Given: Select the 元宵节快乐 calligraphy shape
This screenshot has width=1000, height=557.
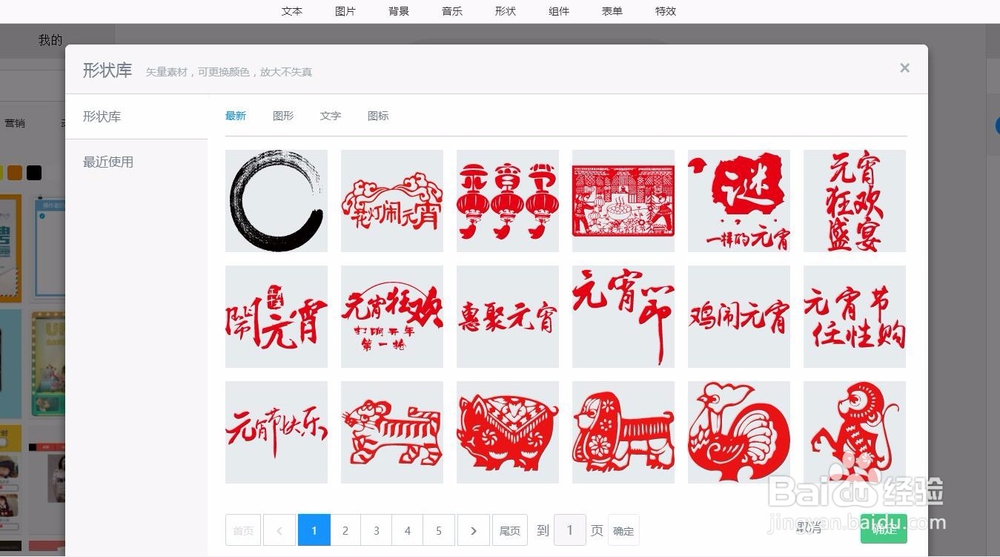Looking at the screenshot, I should coord(276,432).
